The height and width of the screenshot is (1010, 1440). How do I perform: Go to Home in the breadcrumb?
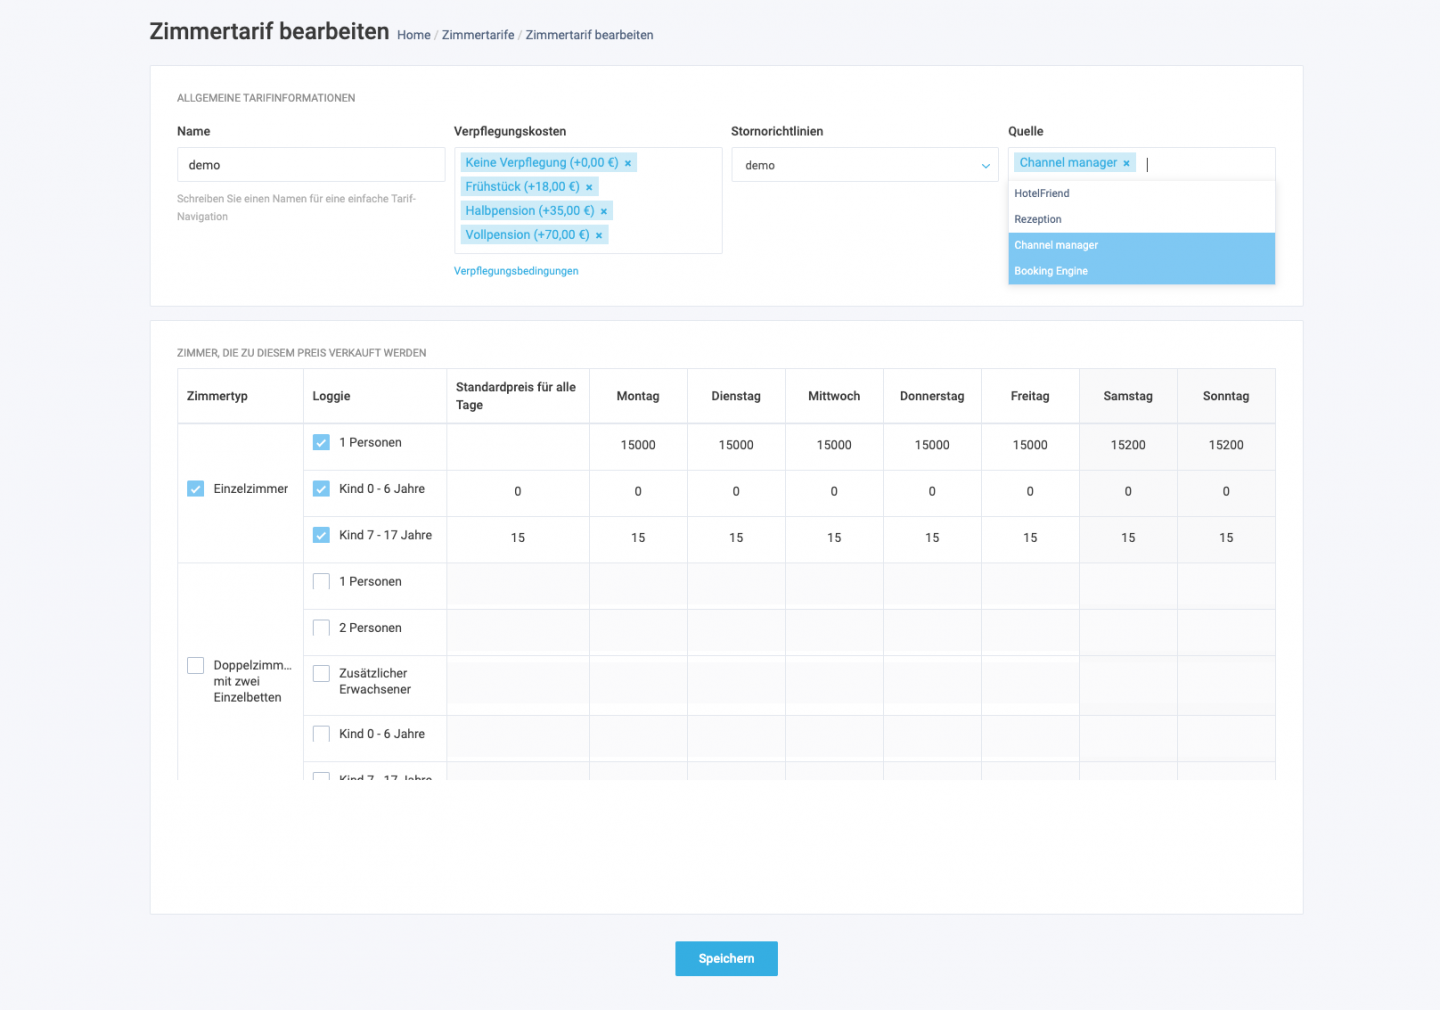(x=414, y=35)
